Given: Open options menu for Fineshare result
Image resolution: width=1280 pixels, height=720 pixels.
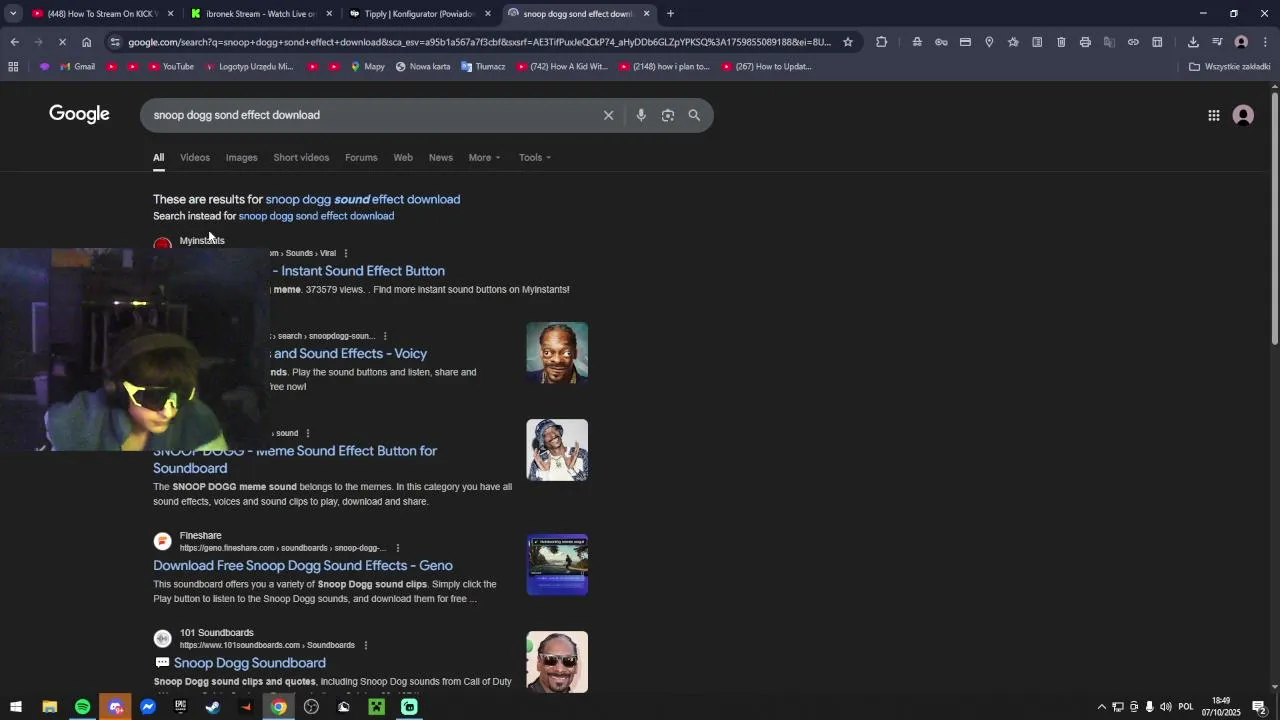Looking at the screenshot, I should (398, 548).
